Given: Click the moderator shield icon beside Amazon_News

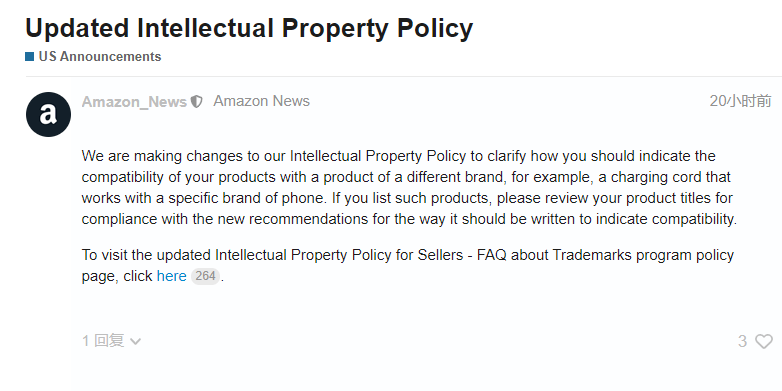Looking at the screenshot, I should click(196, 102).
